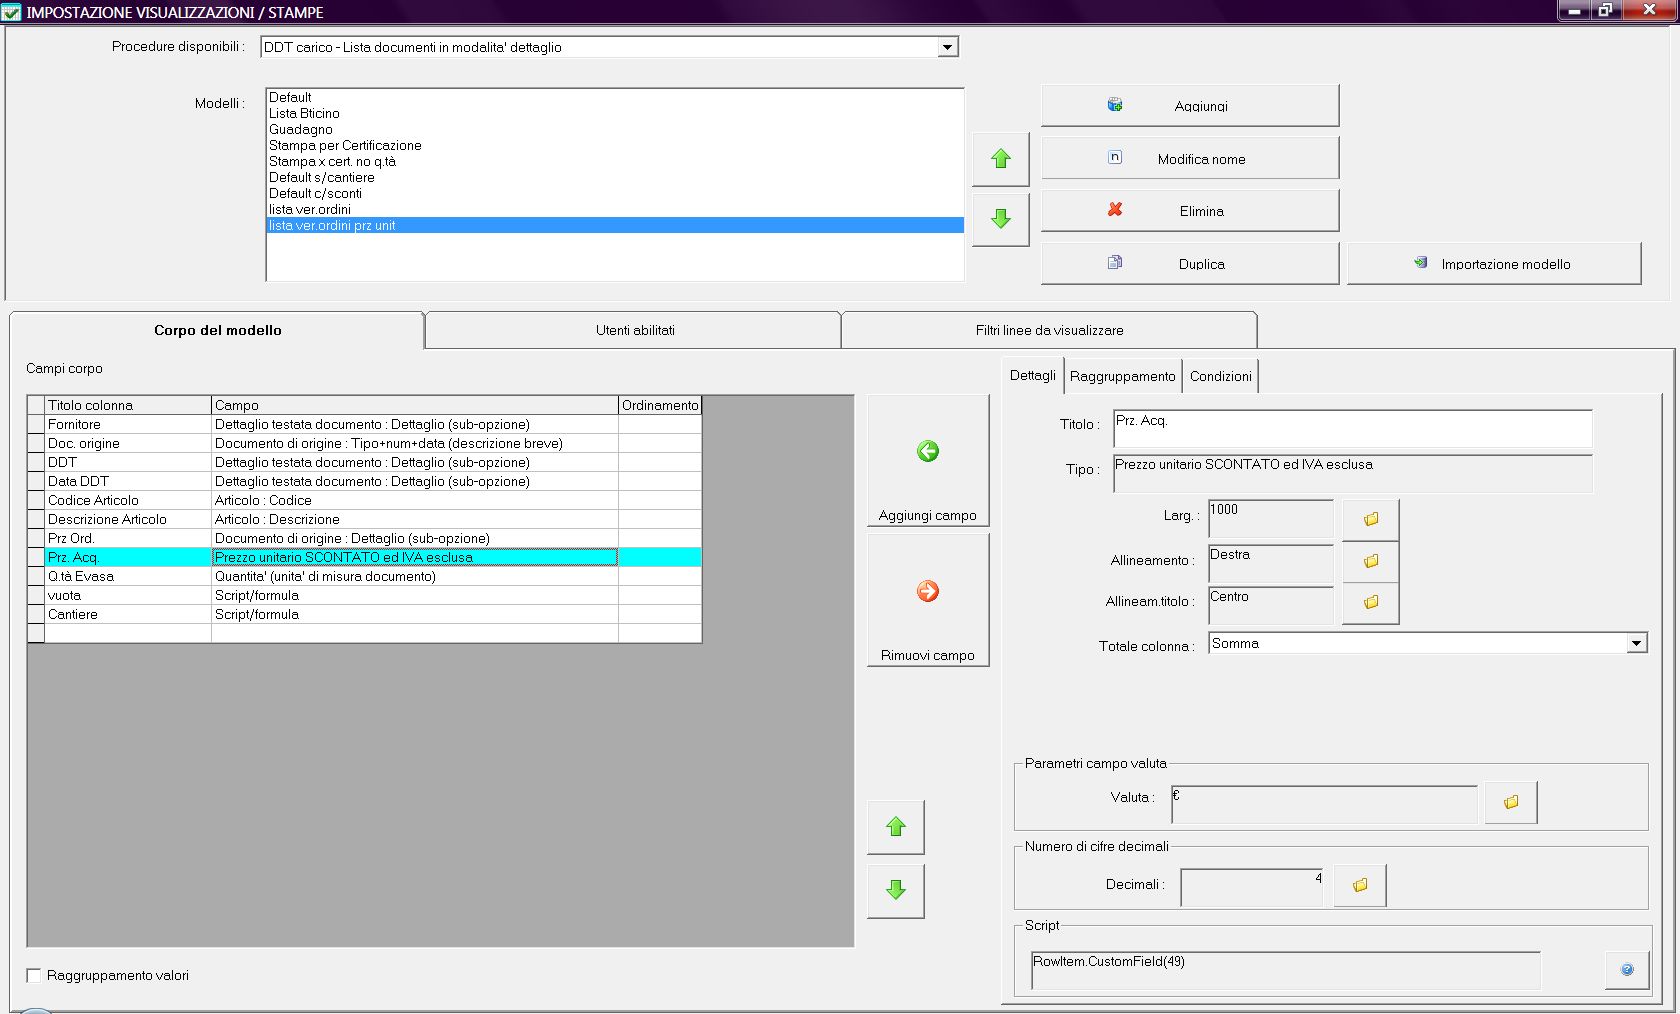Viewport: 1680px width, 1014px height.
Task: Move model up with green arrow beside Modelli list
Action: pyautogui.click(x=1000, y=159)
